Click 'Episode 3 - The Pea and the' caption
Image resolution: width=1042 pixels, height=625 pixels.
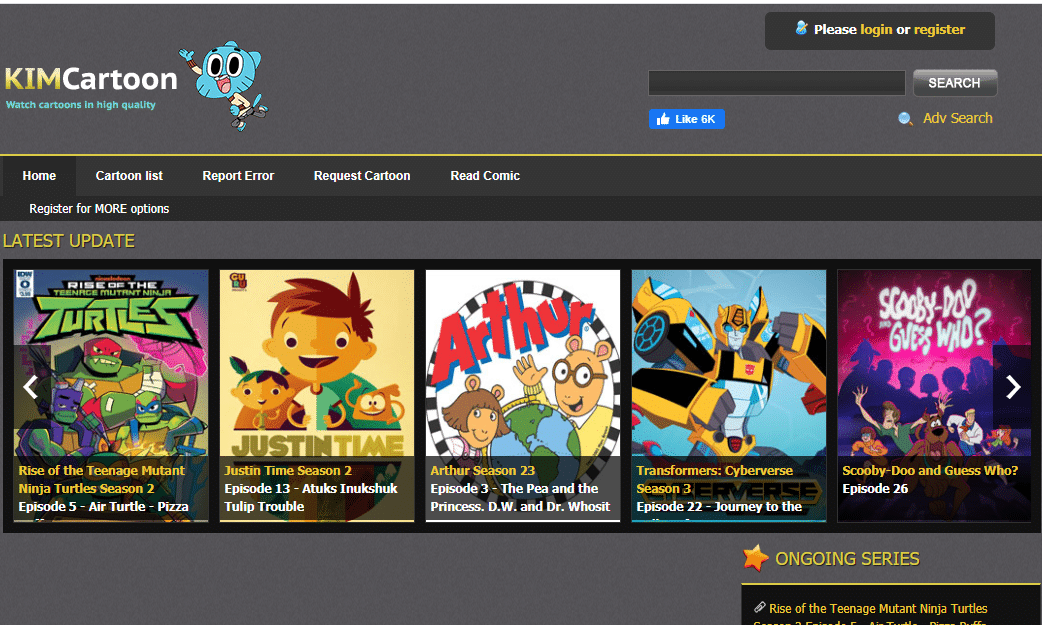pos(514,489)
